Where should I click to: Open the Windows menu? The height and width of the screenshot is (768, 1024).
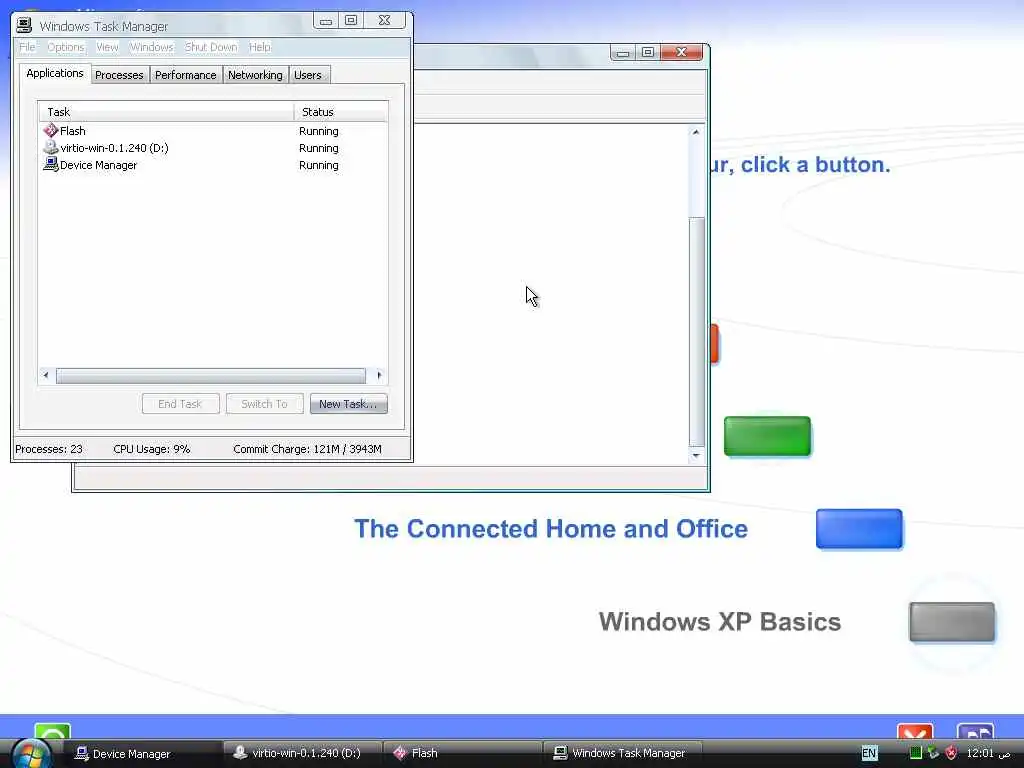pyautogui.click(x=152, y=47)
